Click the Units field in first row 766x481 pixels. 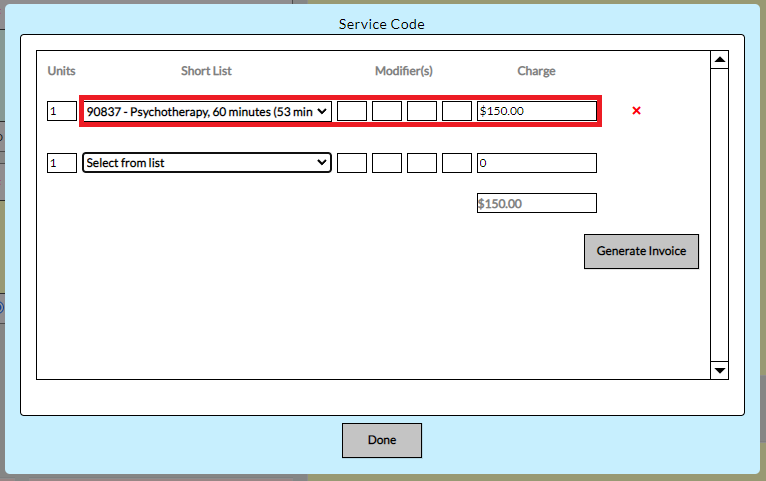click(x=62, y=111)
